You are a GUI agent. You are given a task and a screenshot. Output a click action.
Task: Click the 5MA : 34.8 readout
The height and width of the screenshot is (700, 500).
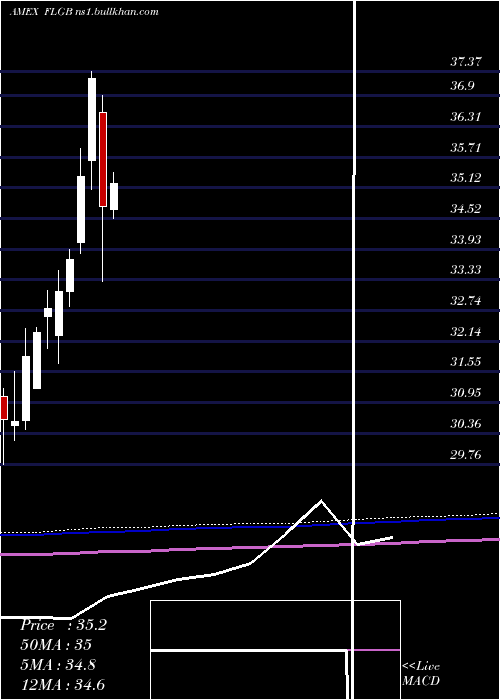pyautogui.click(x=58, y=665)
